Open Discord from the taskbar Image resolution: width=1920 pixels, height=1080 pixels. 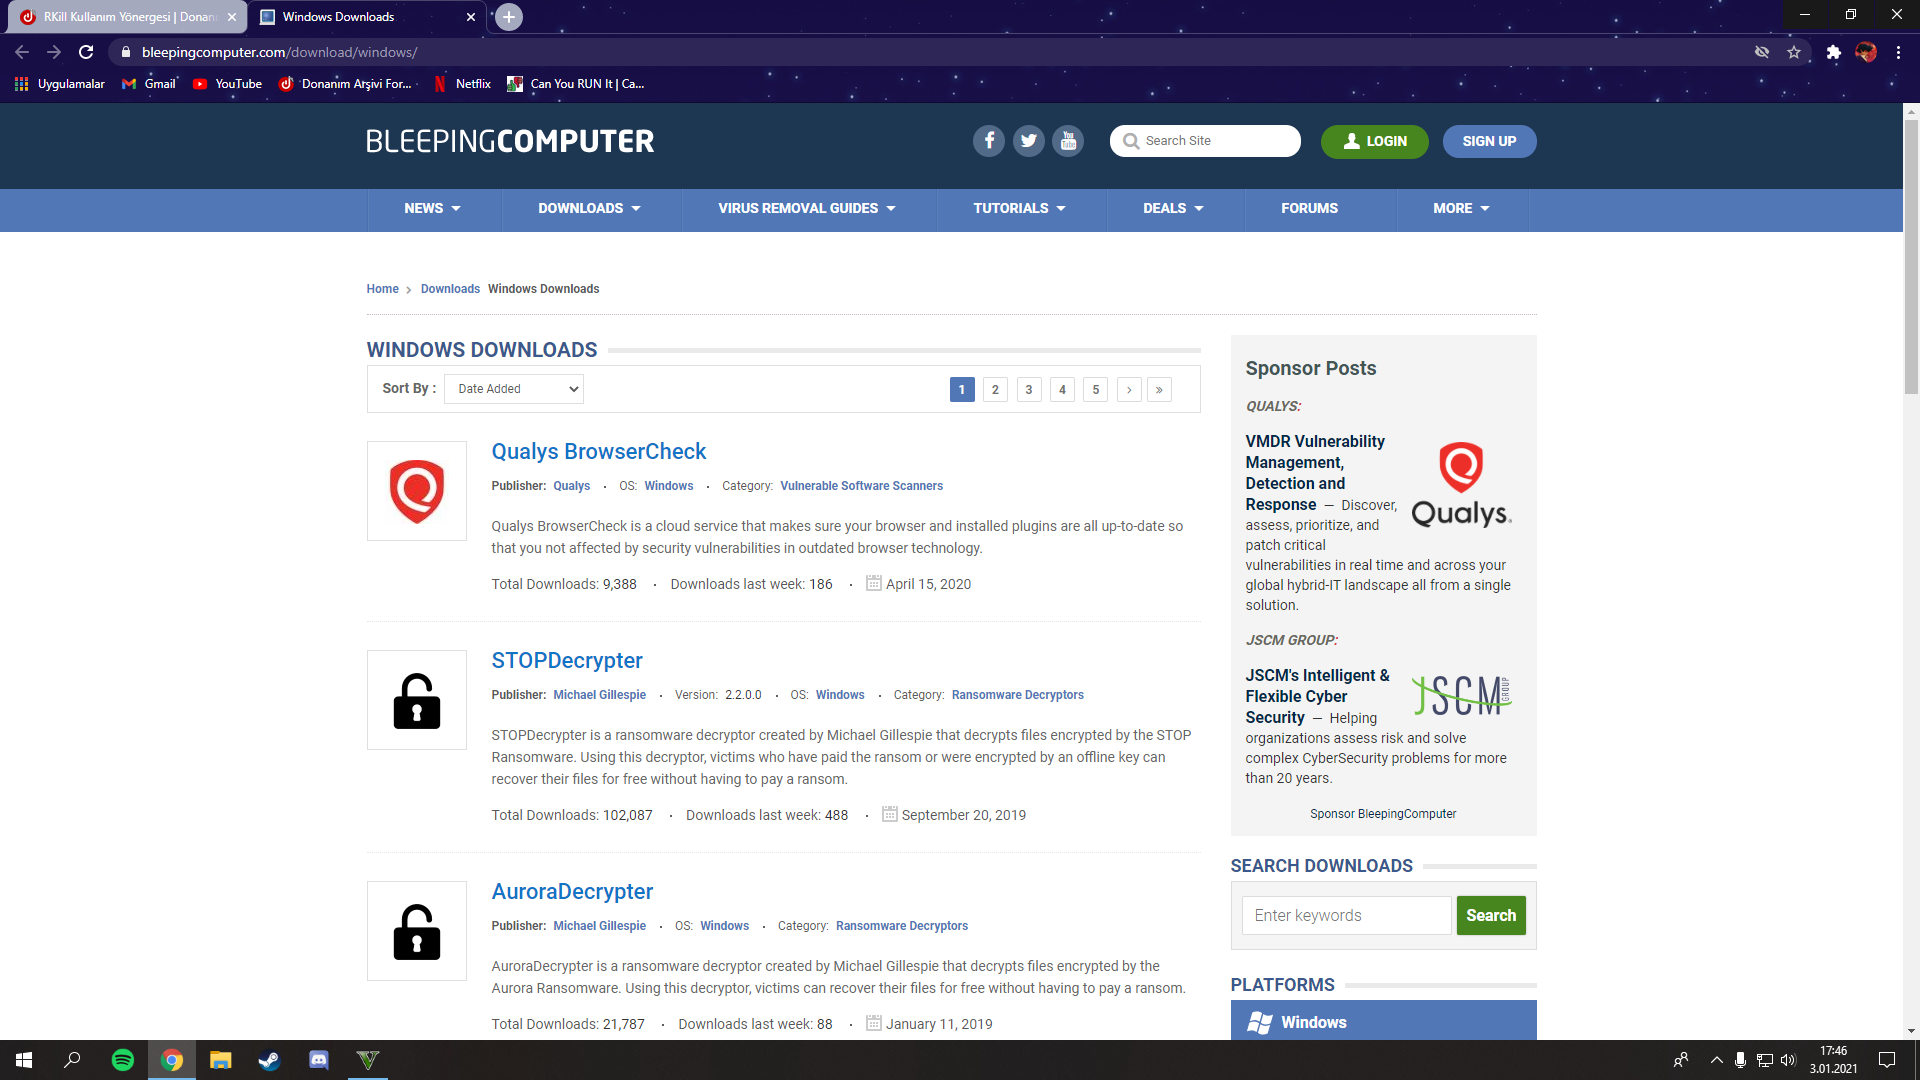319,1060
